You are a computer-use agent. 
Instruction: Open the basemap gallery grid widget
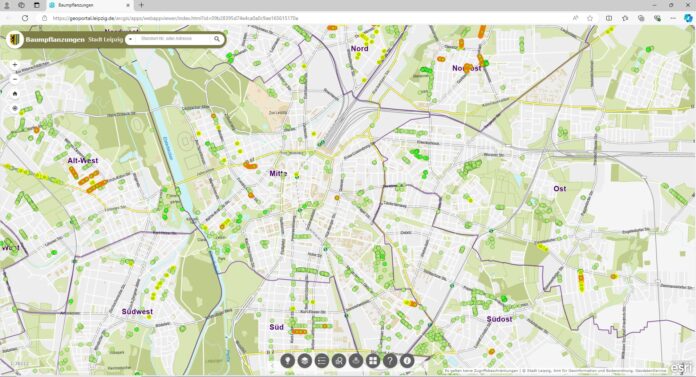point(373,361)
